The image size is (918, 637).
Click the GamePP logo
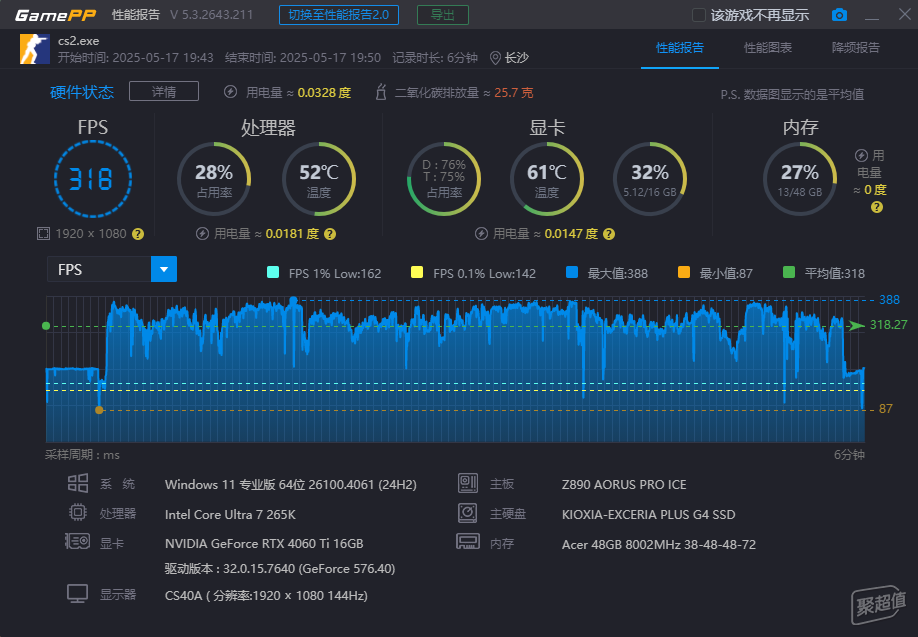point(56,15)
